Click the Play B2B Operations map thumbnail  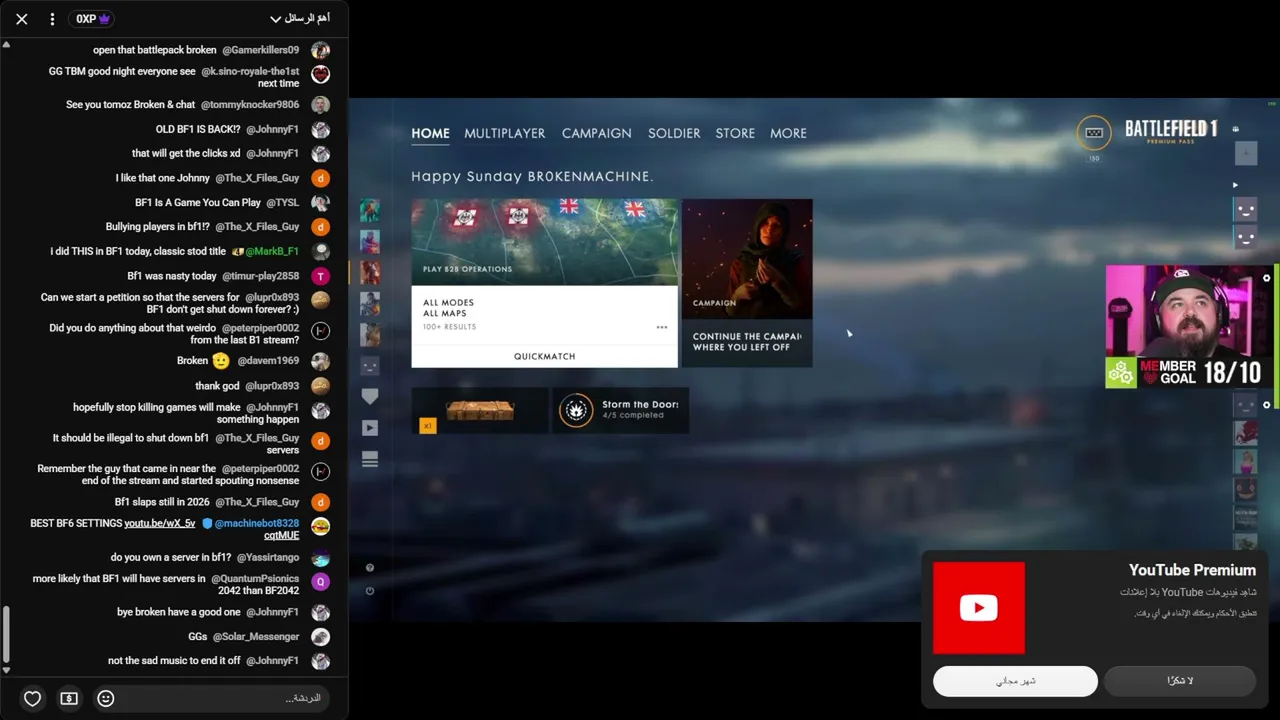click(545, 242)
